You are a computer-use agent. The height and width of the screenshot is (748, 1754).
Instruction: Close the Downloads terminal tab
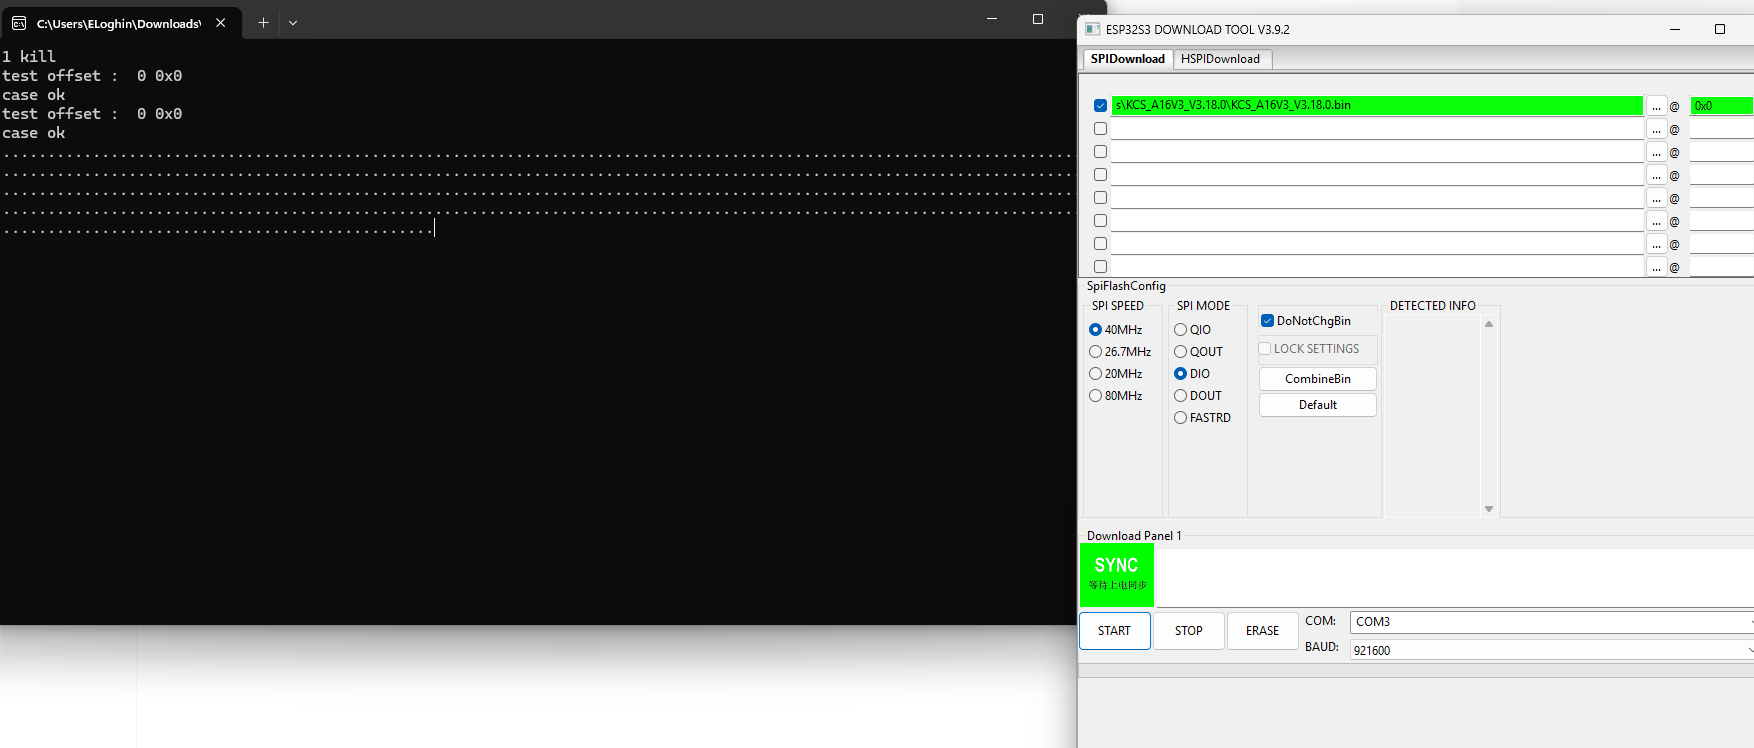pyautogui.click(x=221, y=22)
